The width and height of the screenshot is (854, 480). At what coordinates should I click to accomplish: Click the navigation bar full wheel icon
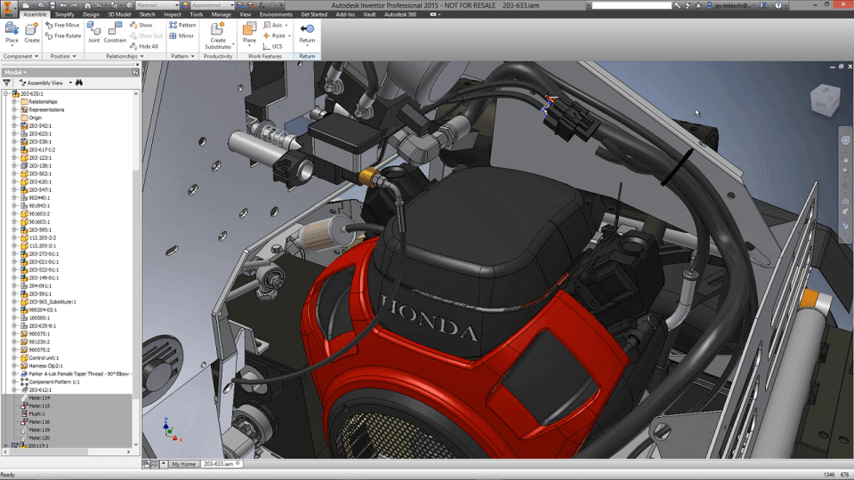point(845,141)
